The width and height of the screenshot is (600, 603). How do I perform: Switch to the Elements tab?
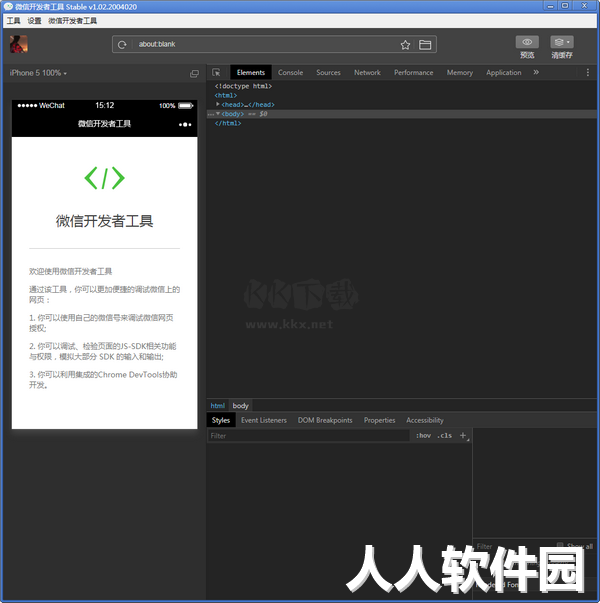pos(251,72)
